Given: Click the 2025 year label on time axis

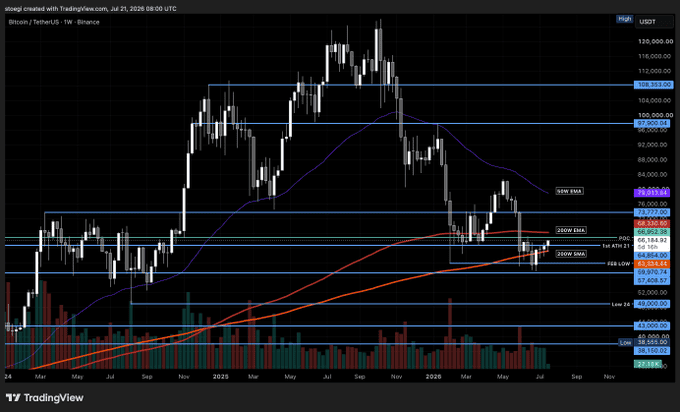Looking at the screenshot, I should click(x=220, y=377).
